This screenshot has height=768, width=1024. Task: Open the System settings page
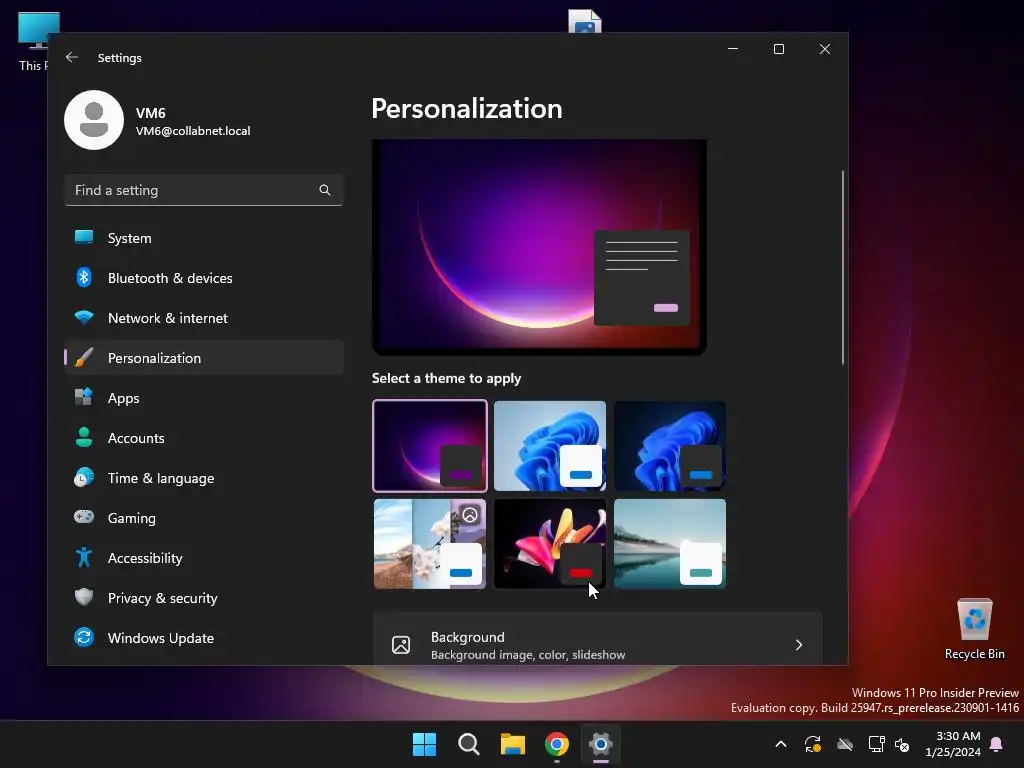pyautogui.click(x=204, y=238)
